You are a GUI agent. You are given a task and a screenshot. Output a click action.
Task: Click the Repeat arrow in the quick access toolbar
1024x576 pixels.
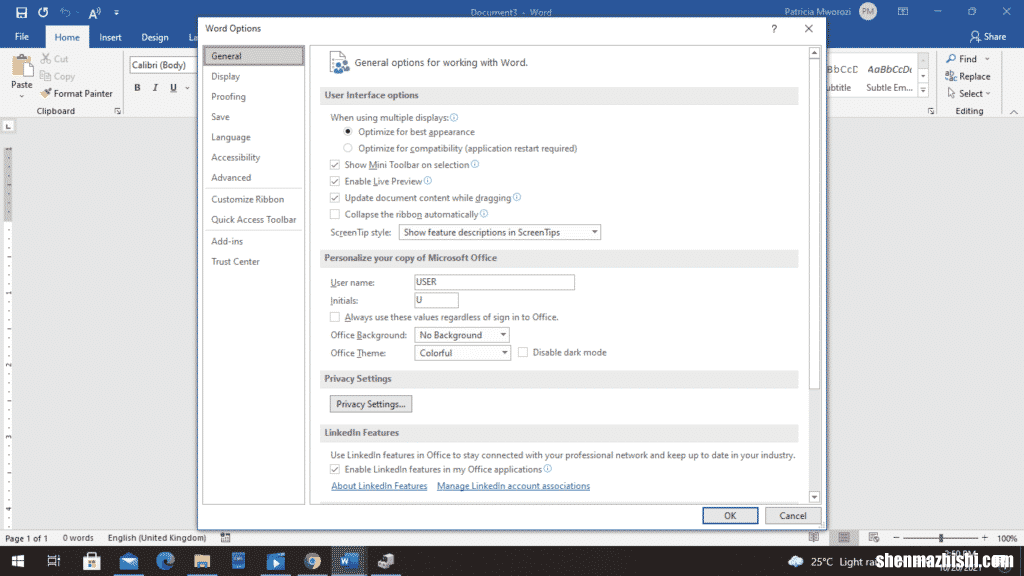pos(43,12)
